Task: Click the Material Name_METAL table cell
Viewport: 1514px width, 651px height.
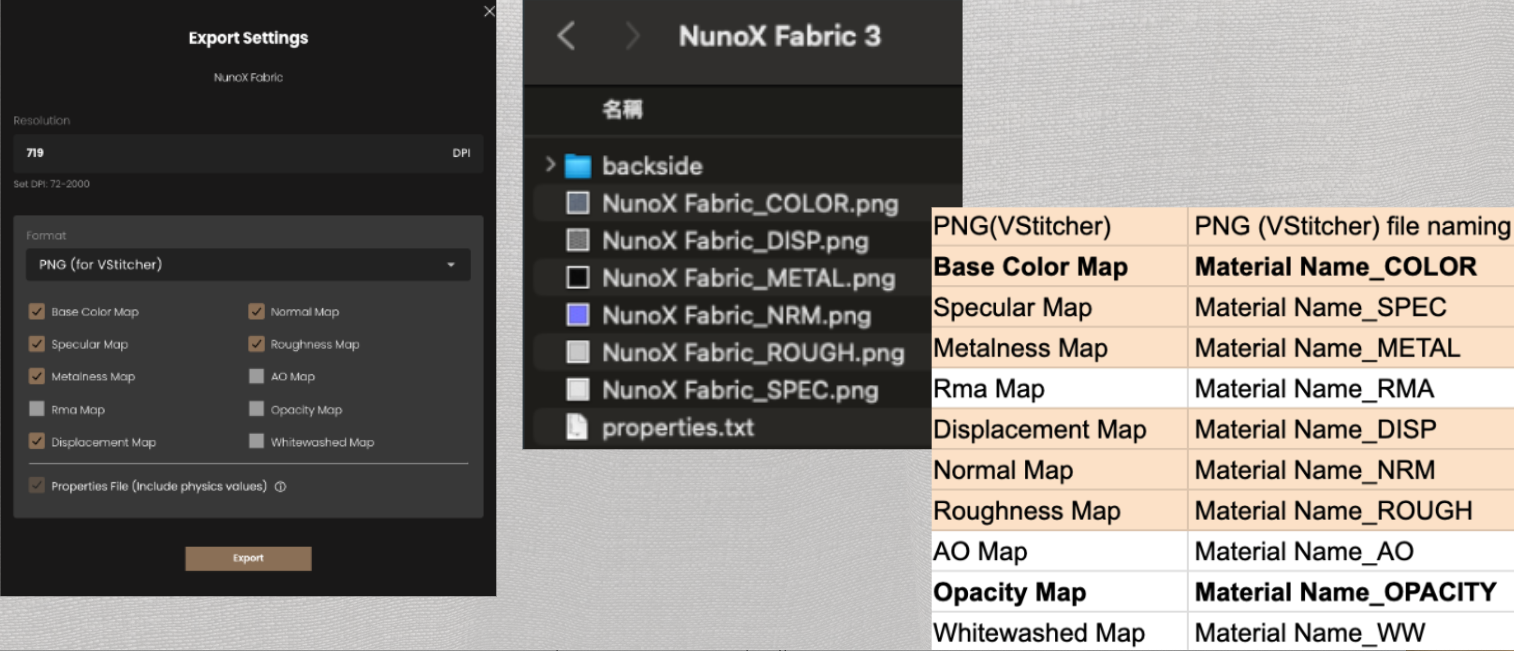Action: click(x=1351, y=349)
